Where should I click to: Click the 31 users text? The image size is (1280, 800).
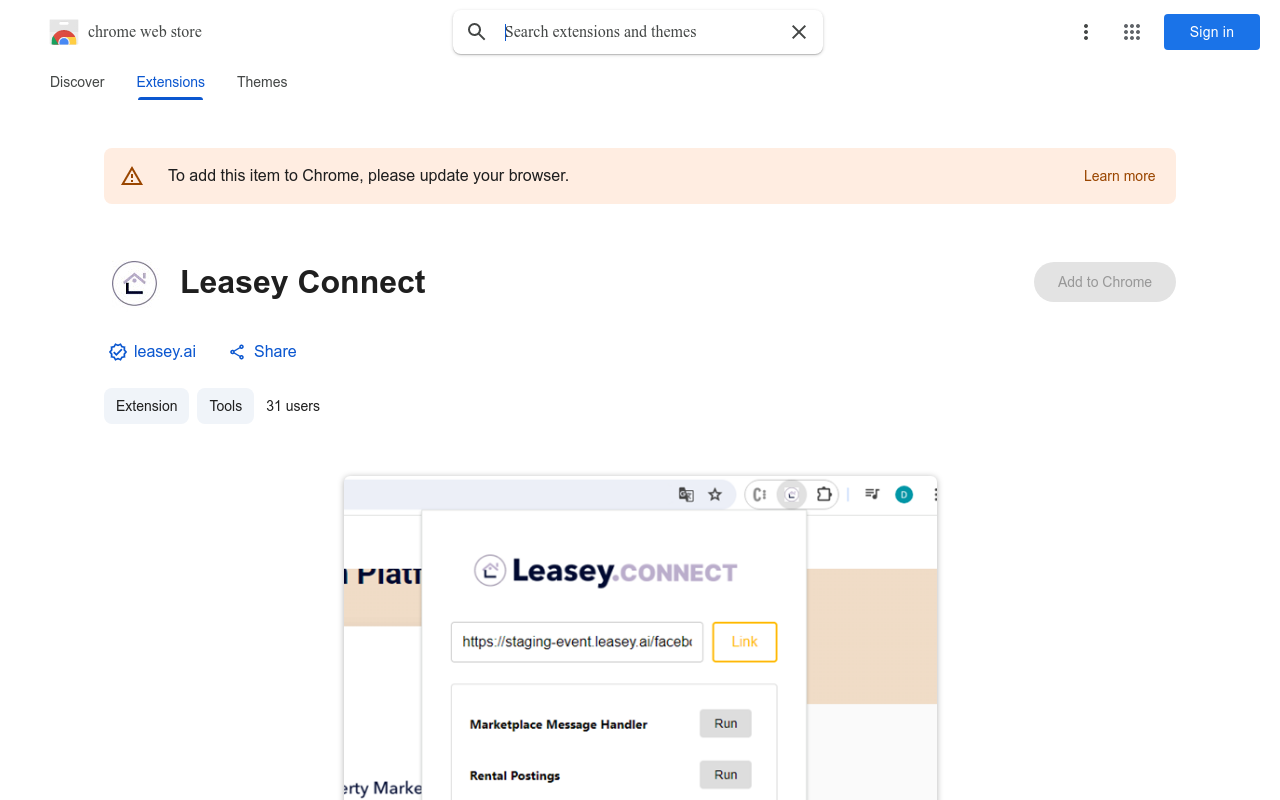[293, 406]
